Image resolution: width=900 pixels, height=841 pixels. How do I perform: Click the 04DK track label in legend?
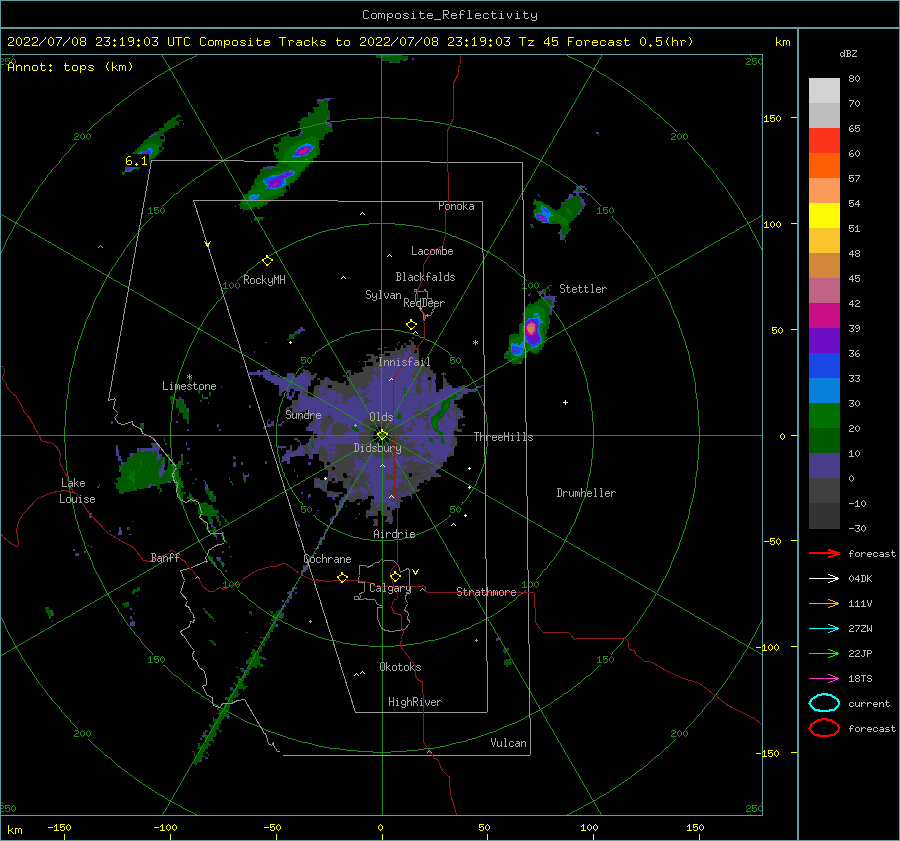coord(860,579)
